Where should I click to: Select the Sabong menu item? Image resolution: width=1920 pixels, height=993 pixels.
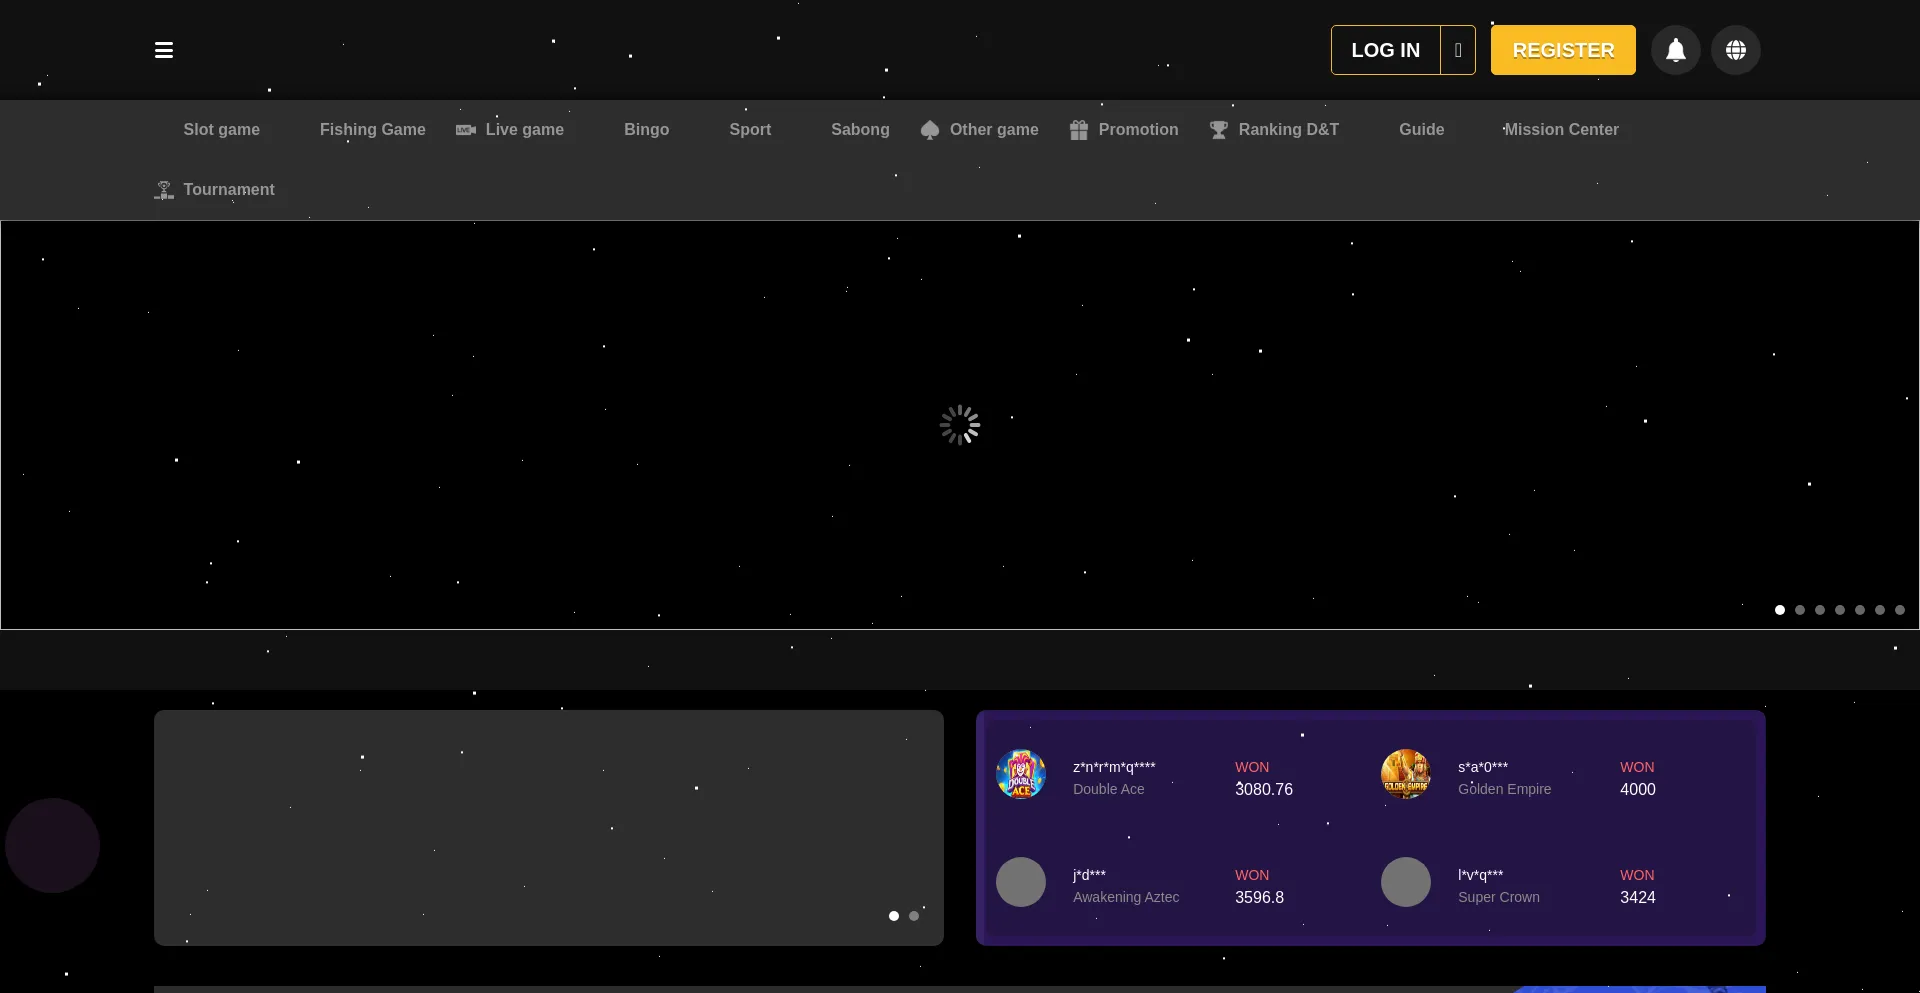pyautogui.click(x=860, y=130)
